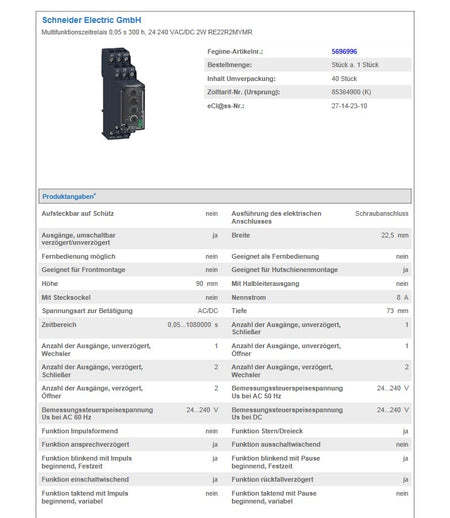
Task: Click 'Bemessungssteuerspeisespannung Us bei AC 60 Hz' label
Action: (x=97, y=414)
